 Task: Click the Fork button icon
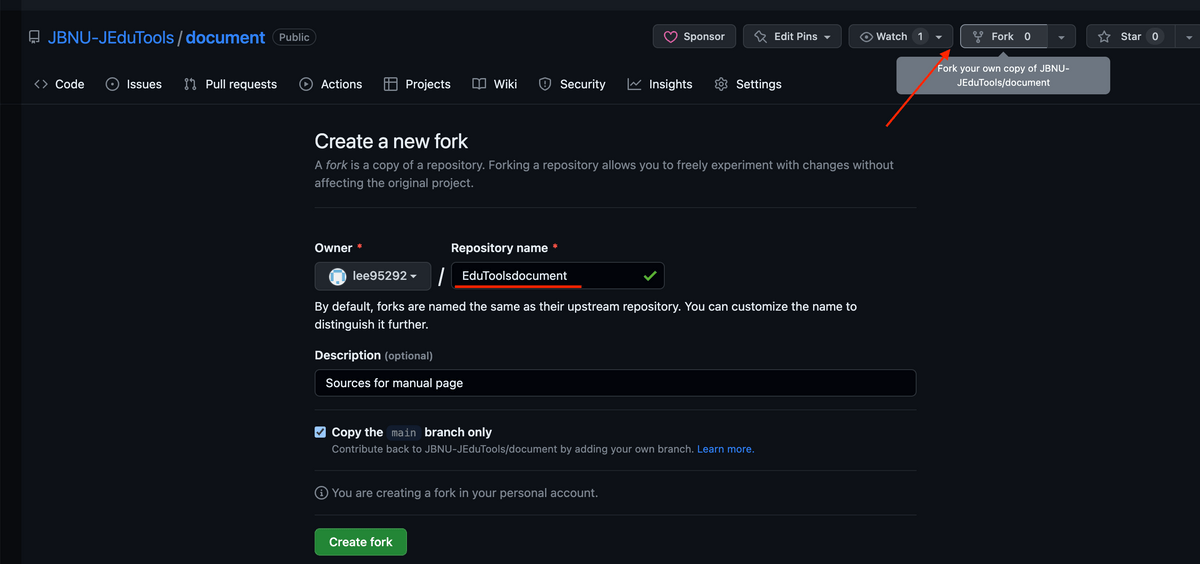pyautogui.click(x=978, y=37)
